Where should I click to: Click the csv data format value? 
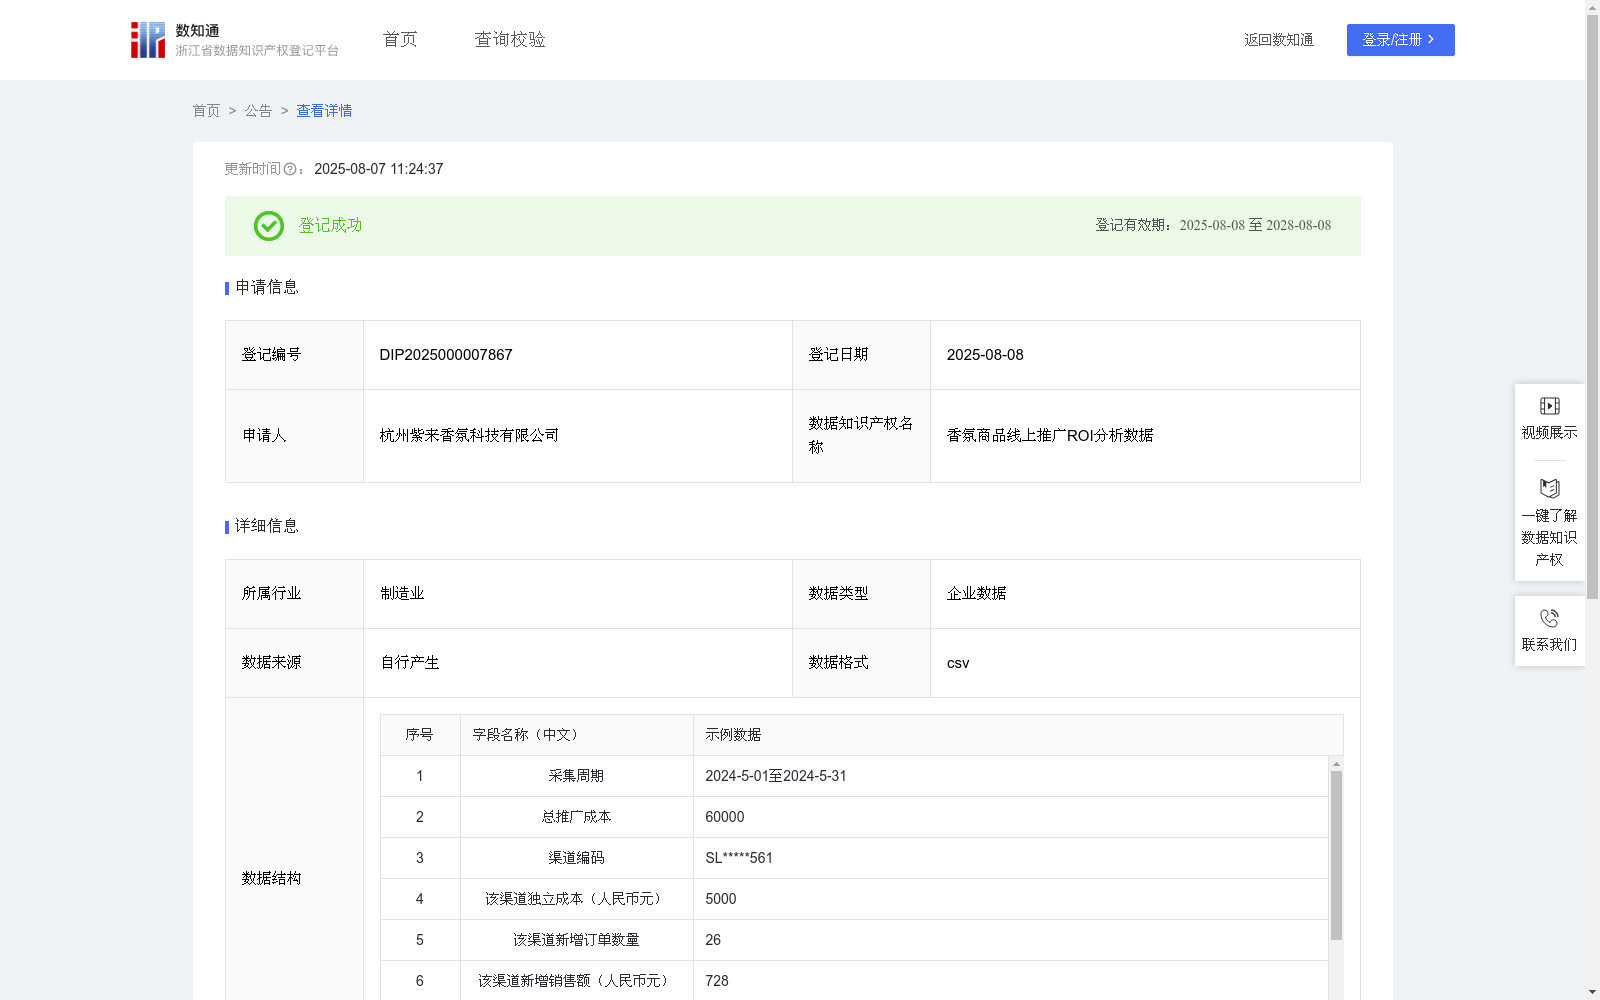pyautogui.click(x=958, y=663)
